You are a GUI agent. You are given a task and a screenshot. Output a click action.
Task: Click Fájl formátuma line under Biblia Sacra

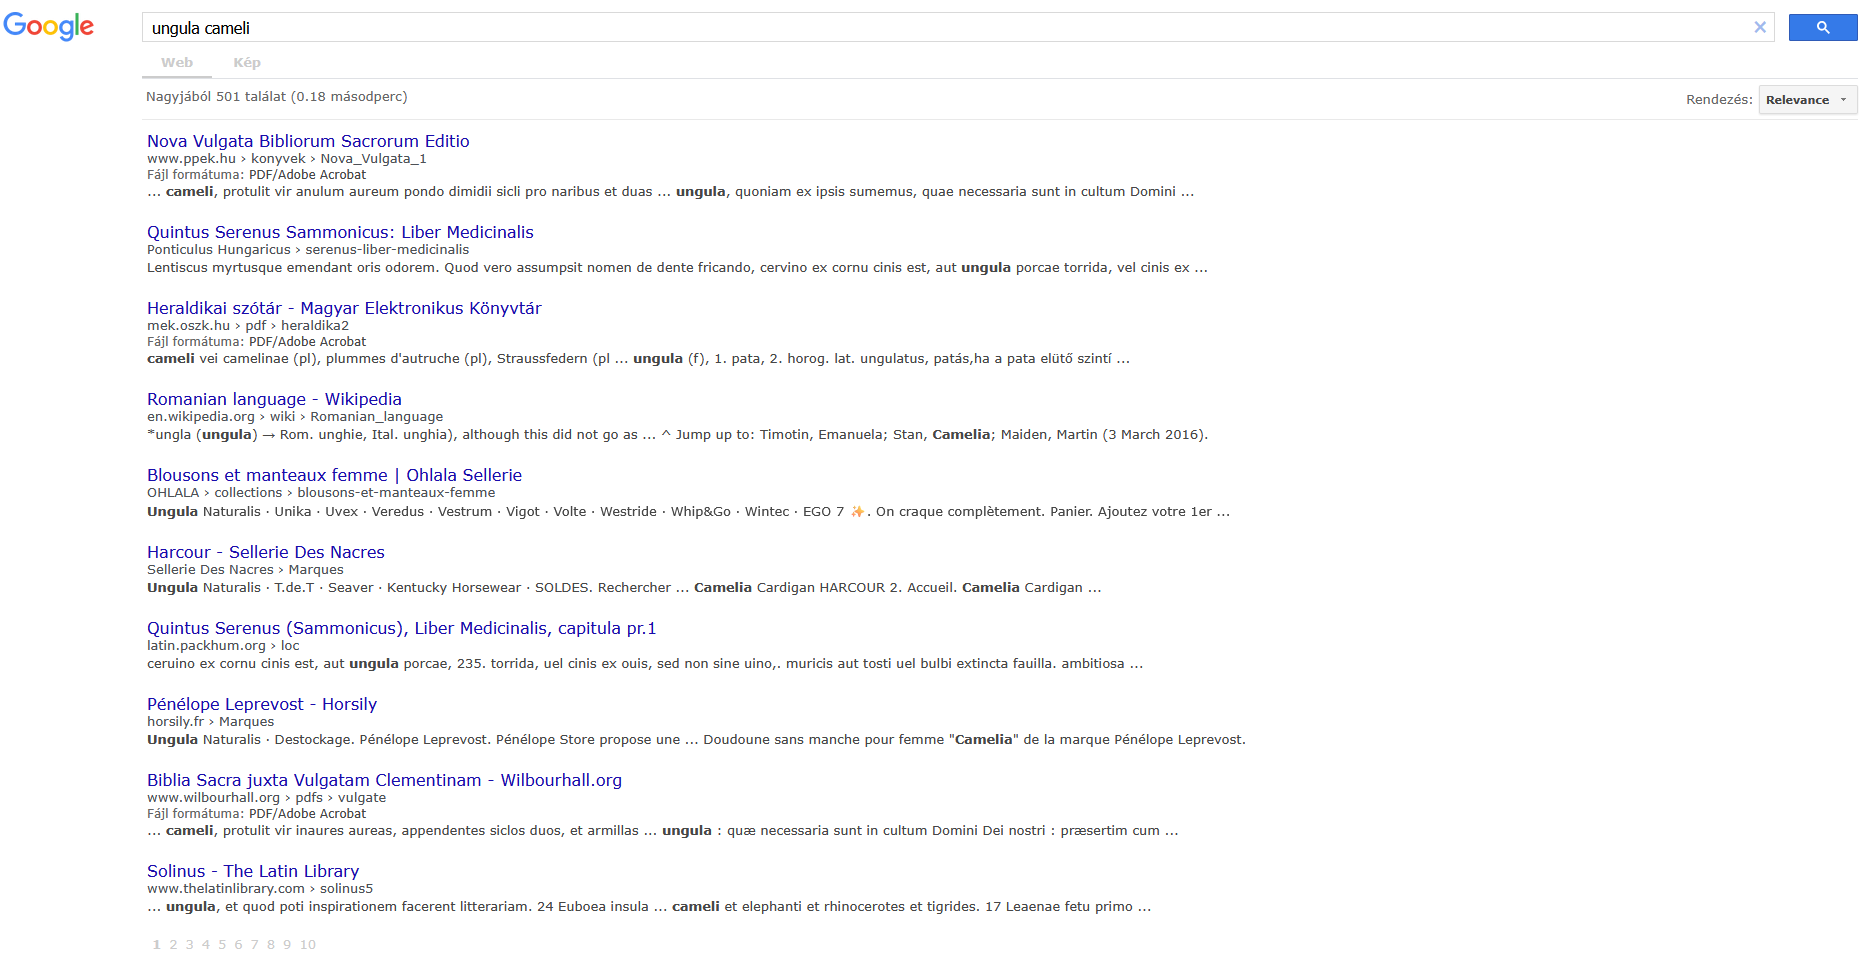click(x=256, y=814)
